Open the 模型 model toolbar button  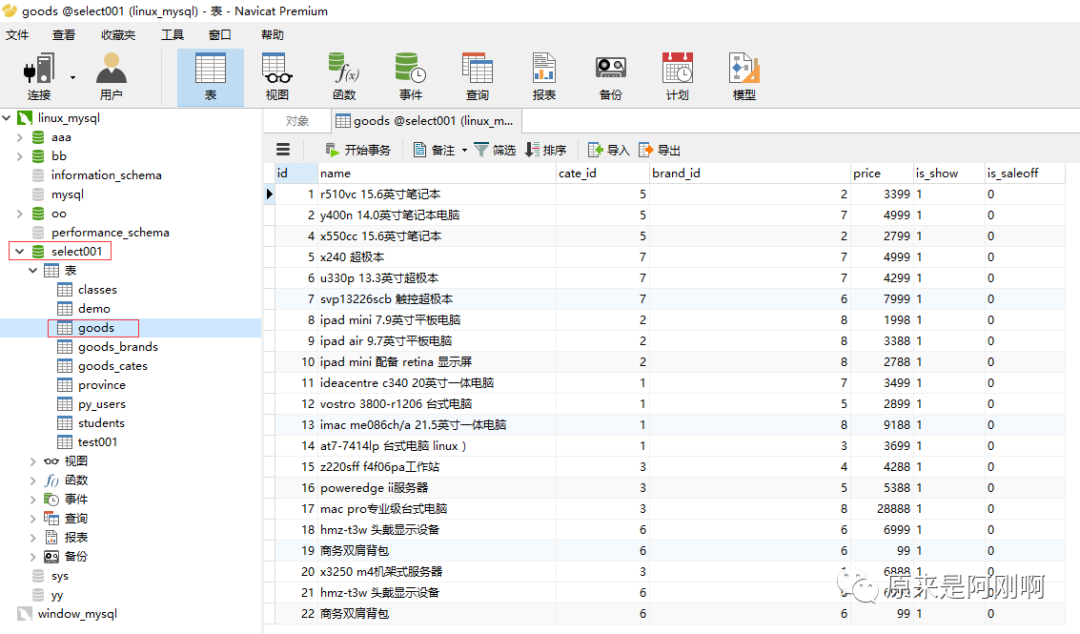pos(744,76)
